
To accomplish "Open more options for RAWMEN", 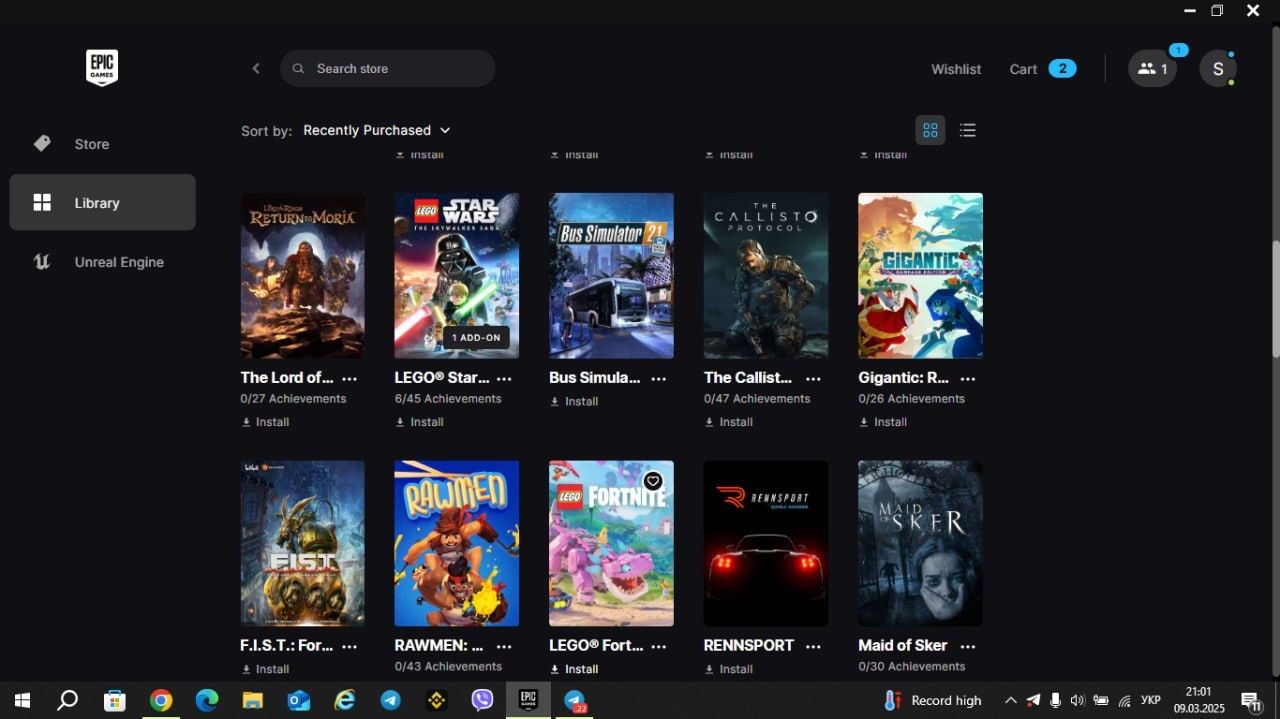I will click(504, 646).
